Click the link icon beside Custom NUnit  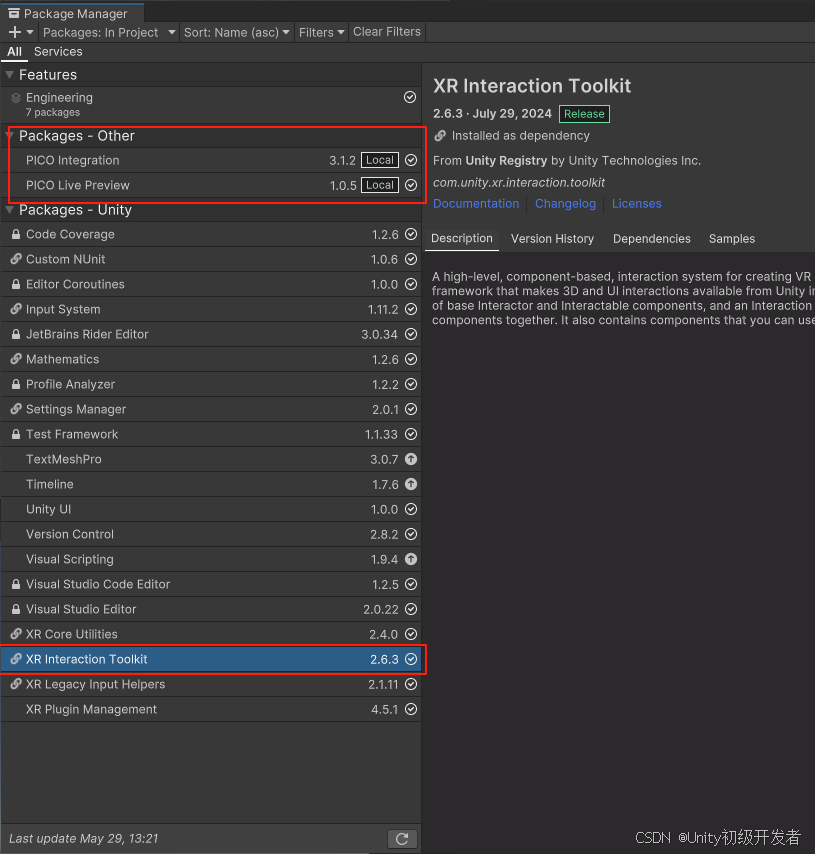(16, 259)
